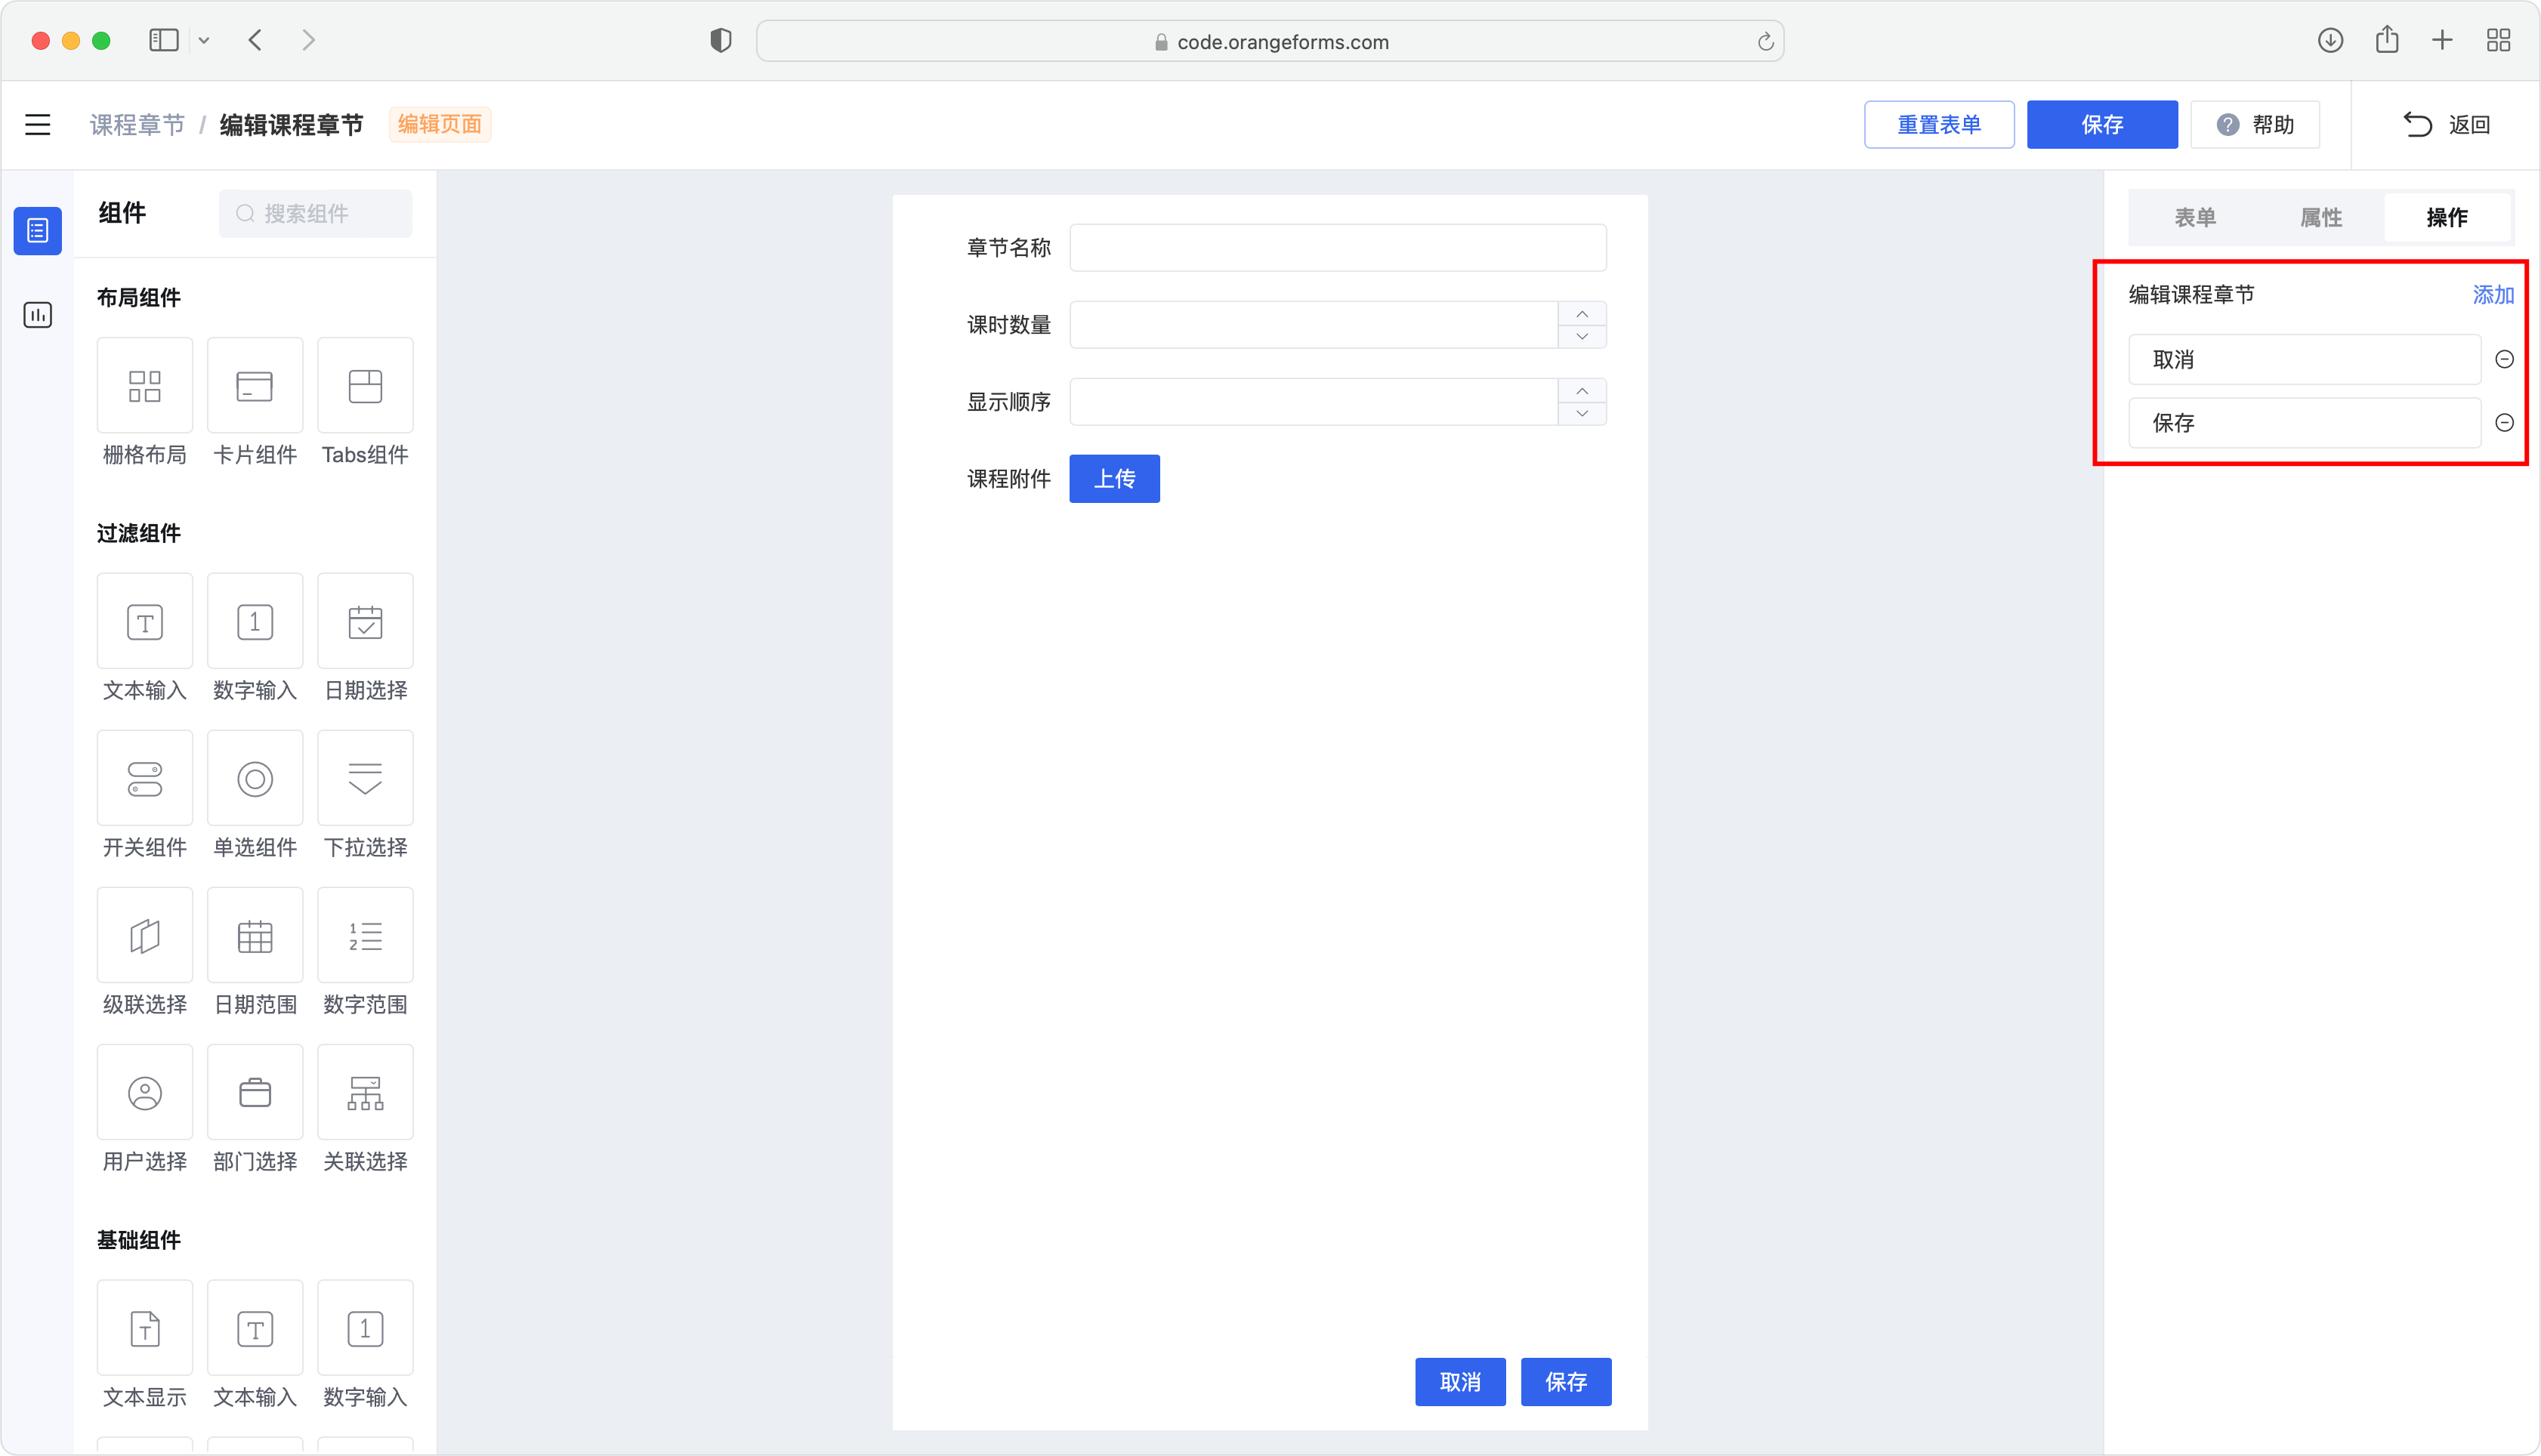The width and height of the screenshot is (2541, 1456).
Task: Click the Safari address bar
Action: coord(1270,41)
